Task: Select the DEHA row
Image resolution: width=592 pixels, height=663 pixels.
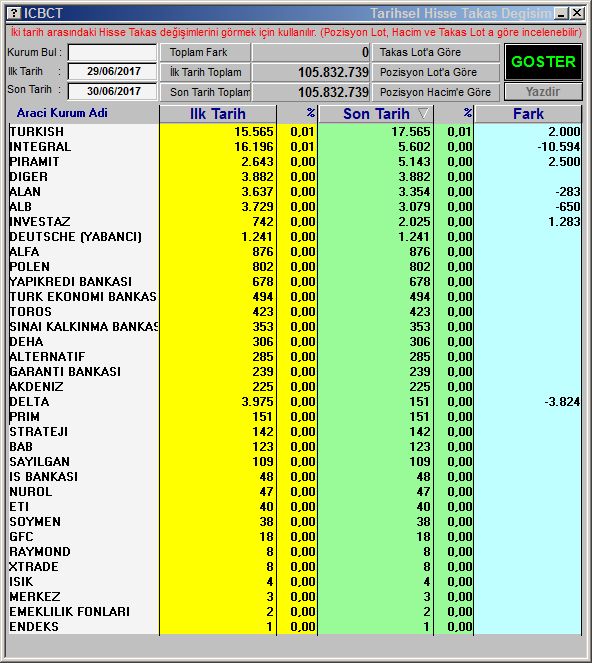Action: (295, 342)
